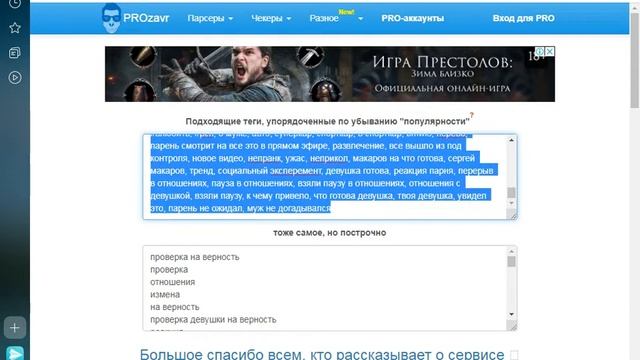Open the collections icon in browser sidebar
Viewport: 640px width, 360px height.
point(15,53)
